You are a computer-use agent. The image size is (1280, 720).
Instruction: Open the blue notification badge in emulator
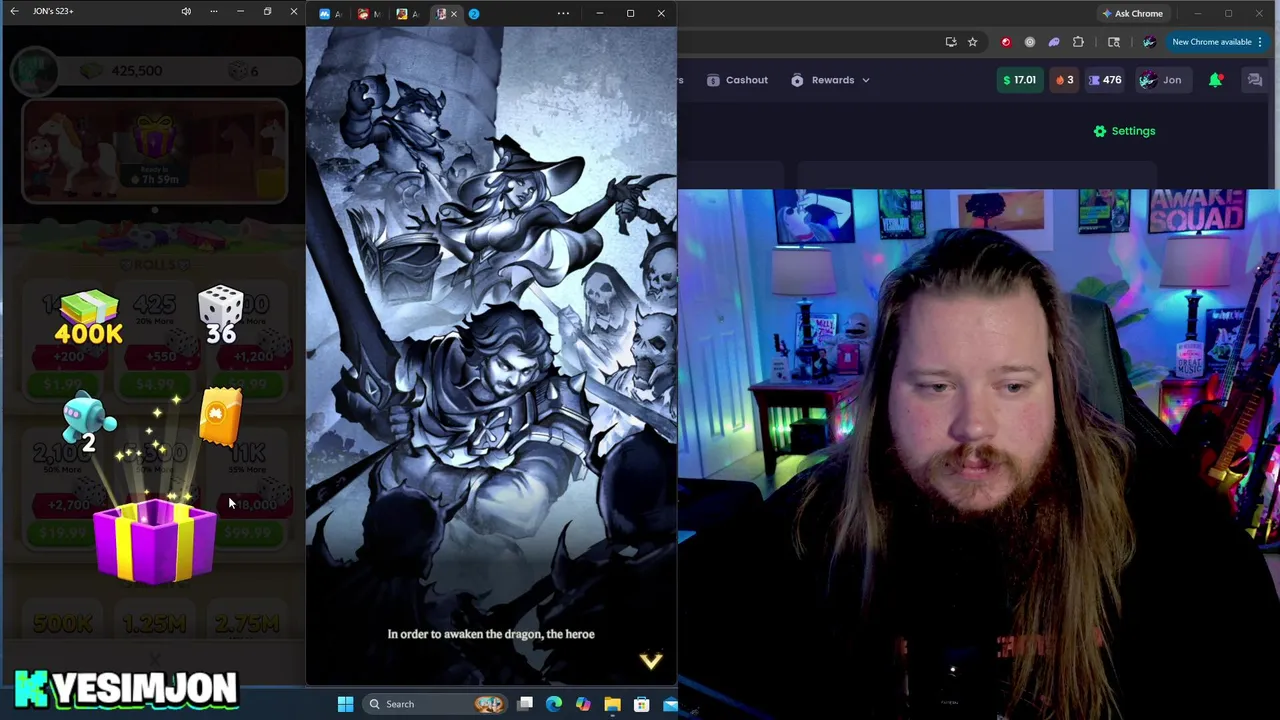474,14
